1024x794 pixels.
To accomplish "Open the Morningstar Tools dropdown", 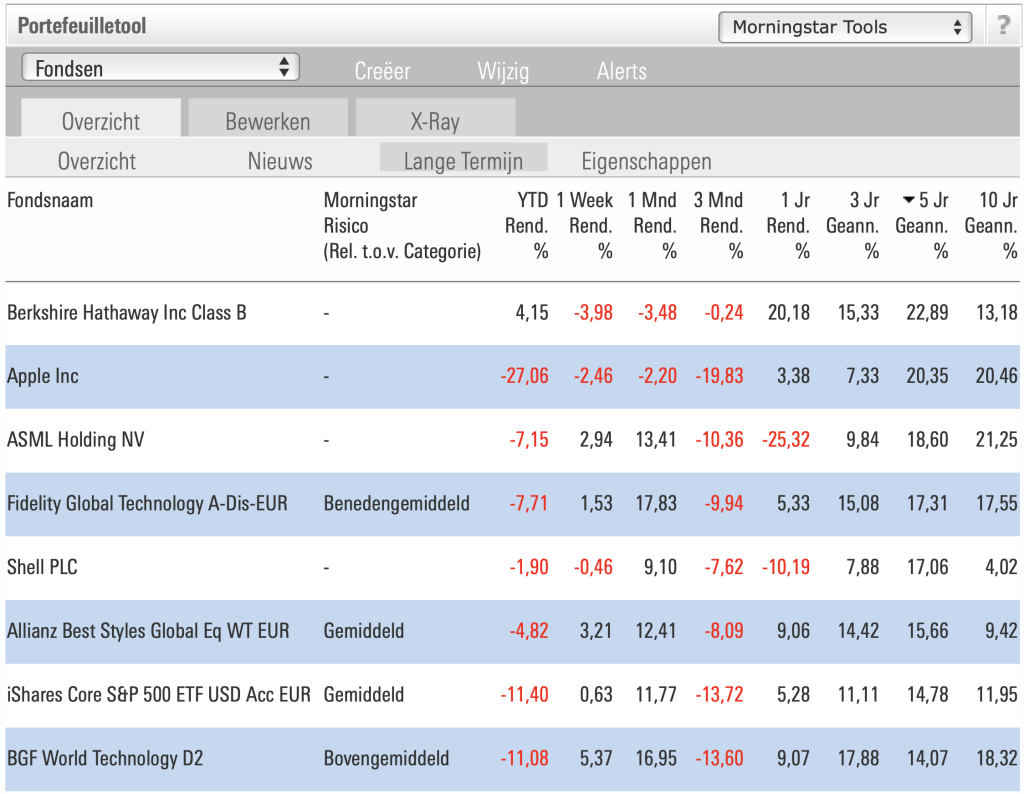I will click(845, 27).
